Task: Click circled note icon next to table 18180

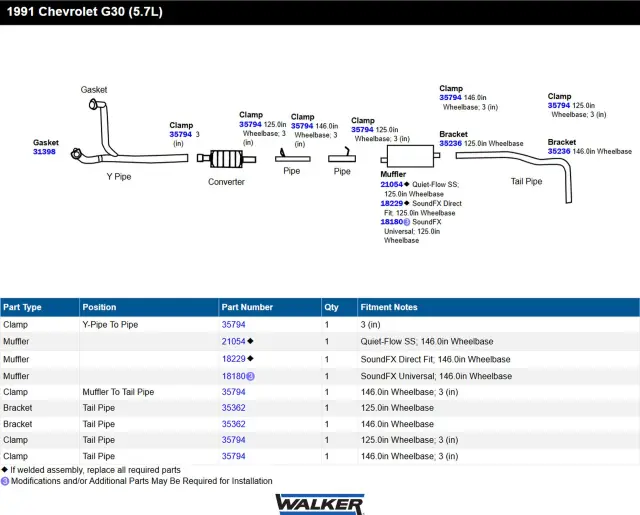Action: click(251, 377)
